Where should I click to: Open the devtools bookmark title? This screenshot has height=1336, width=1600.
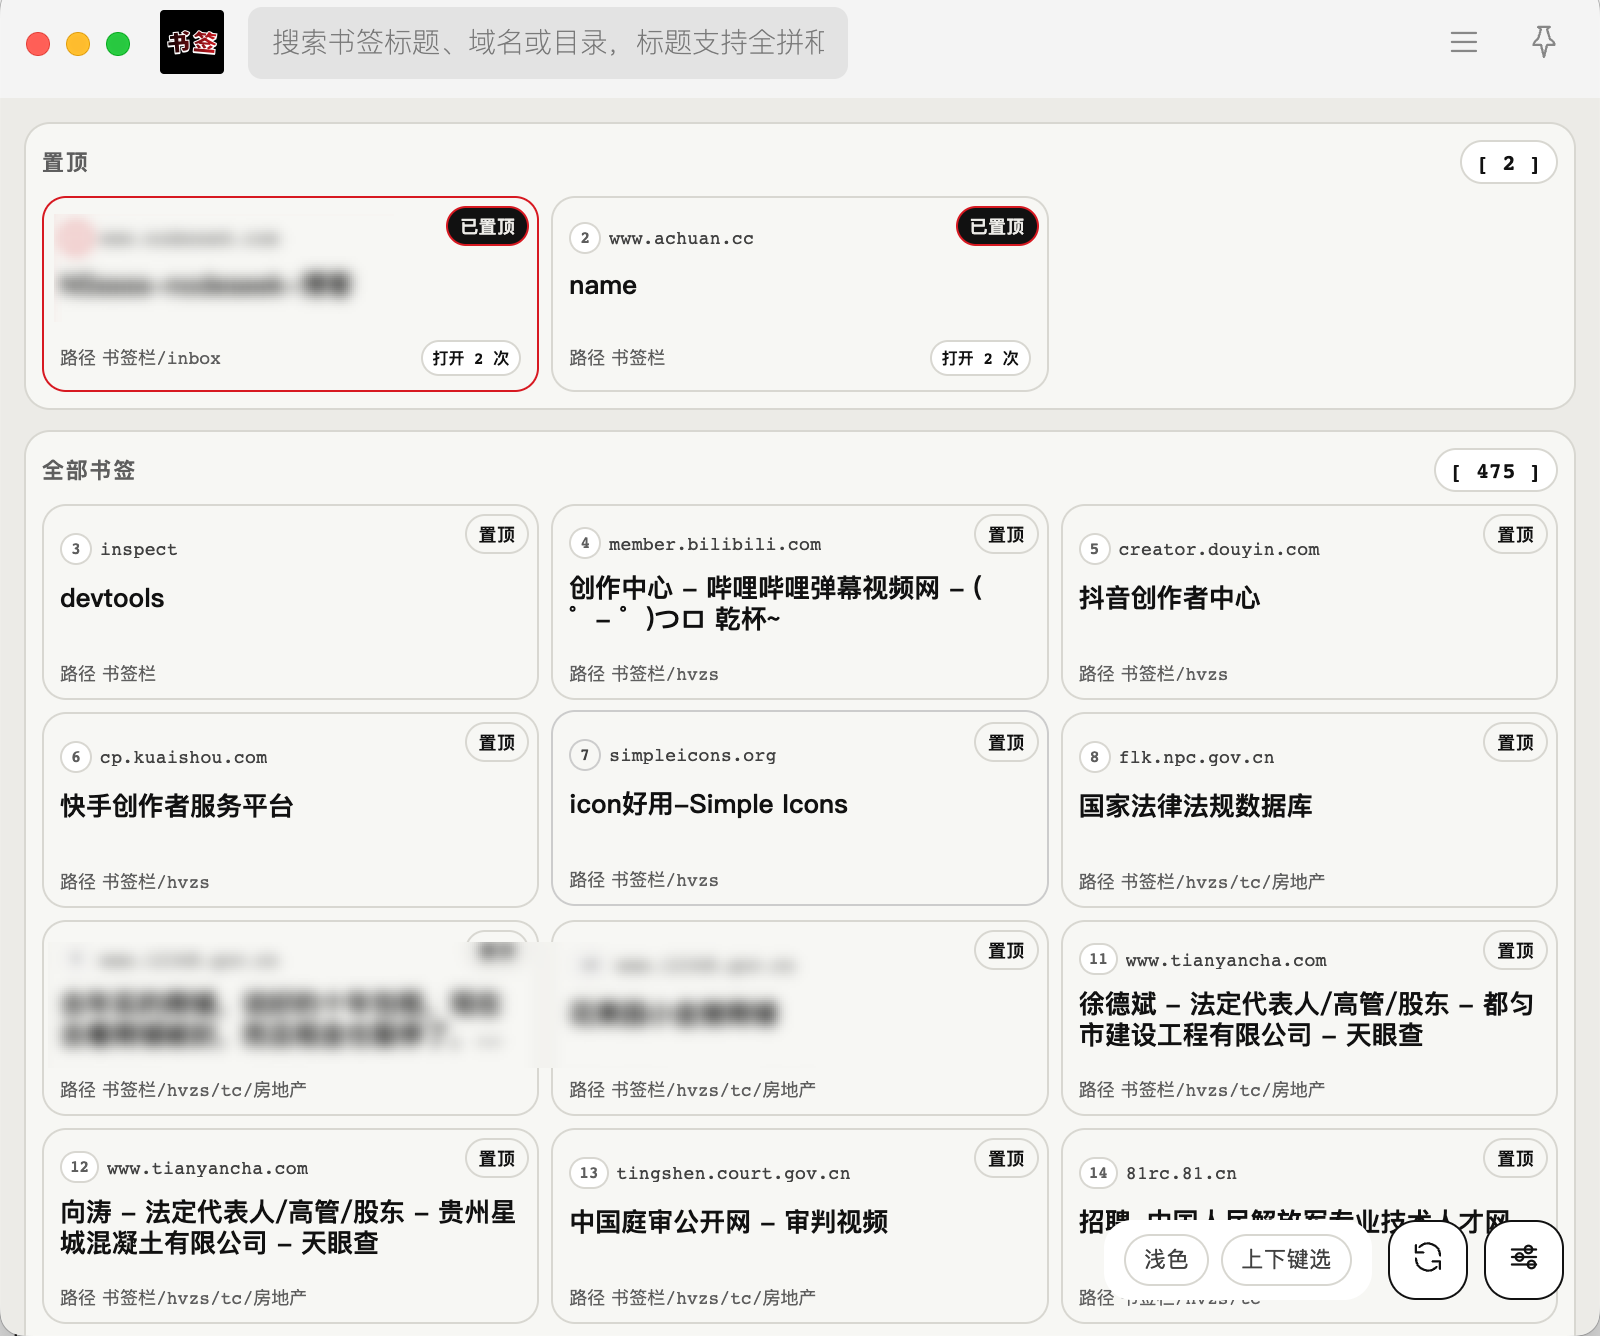click(112, 598)
